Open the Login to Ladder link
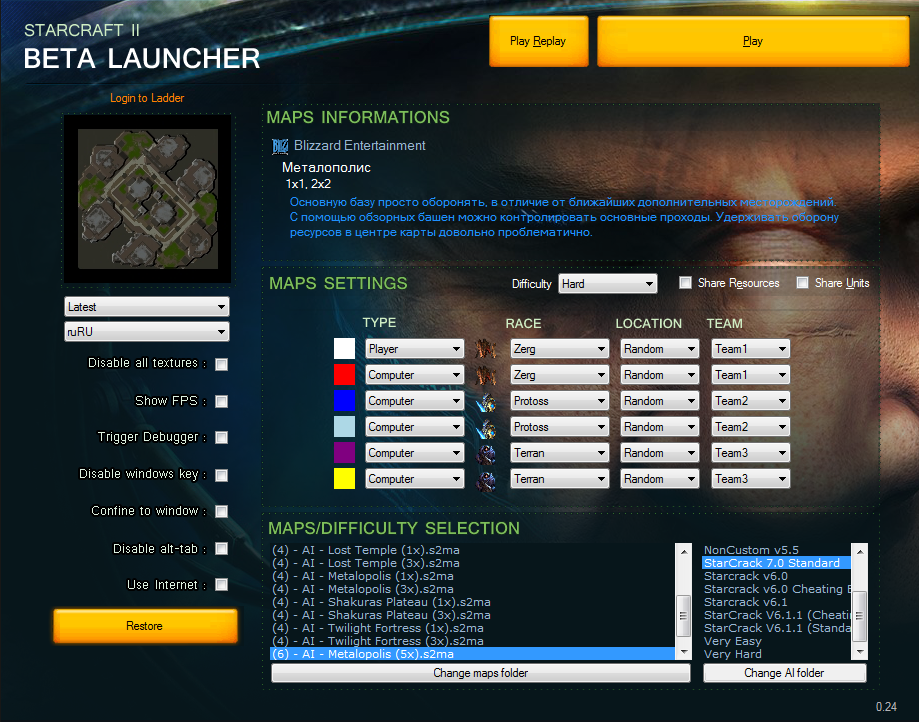 [147, 98]
